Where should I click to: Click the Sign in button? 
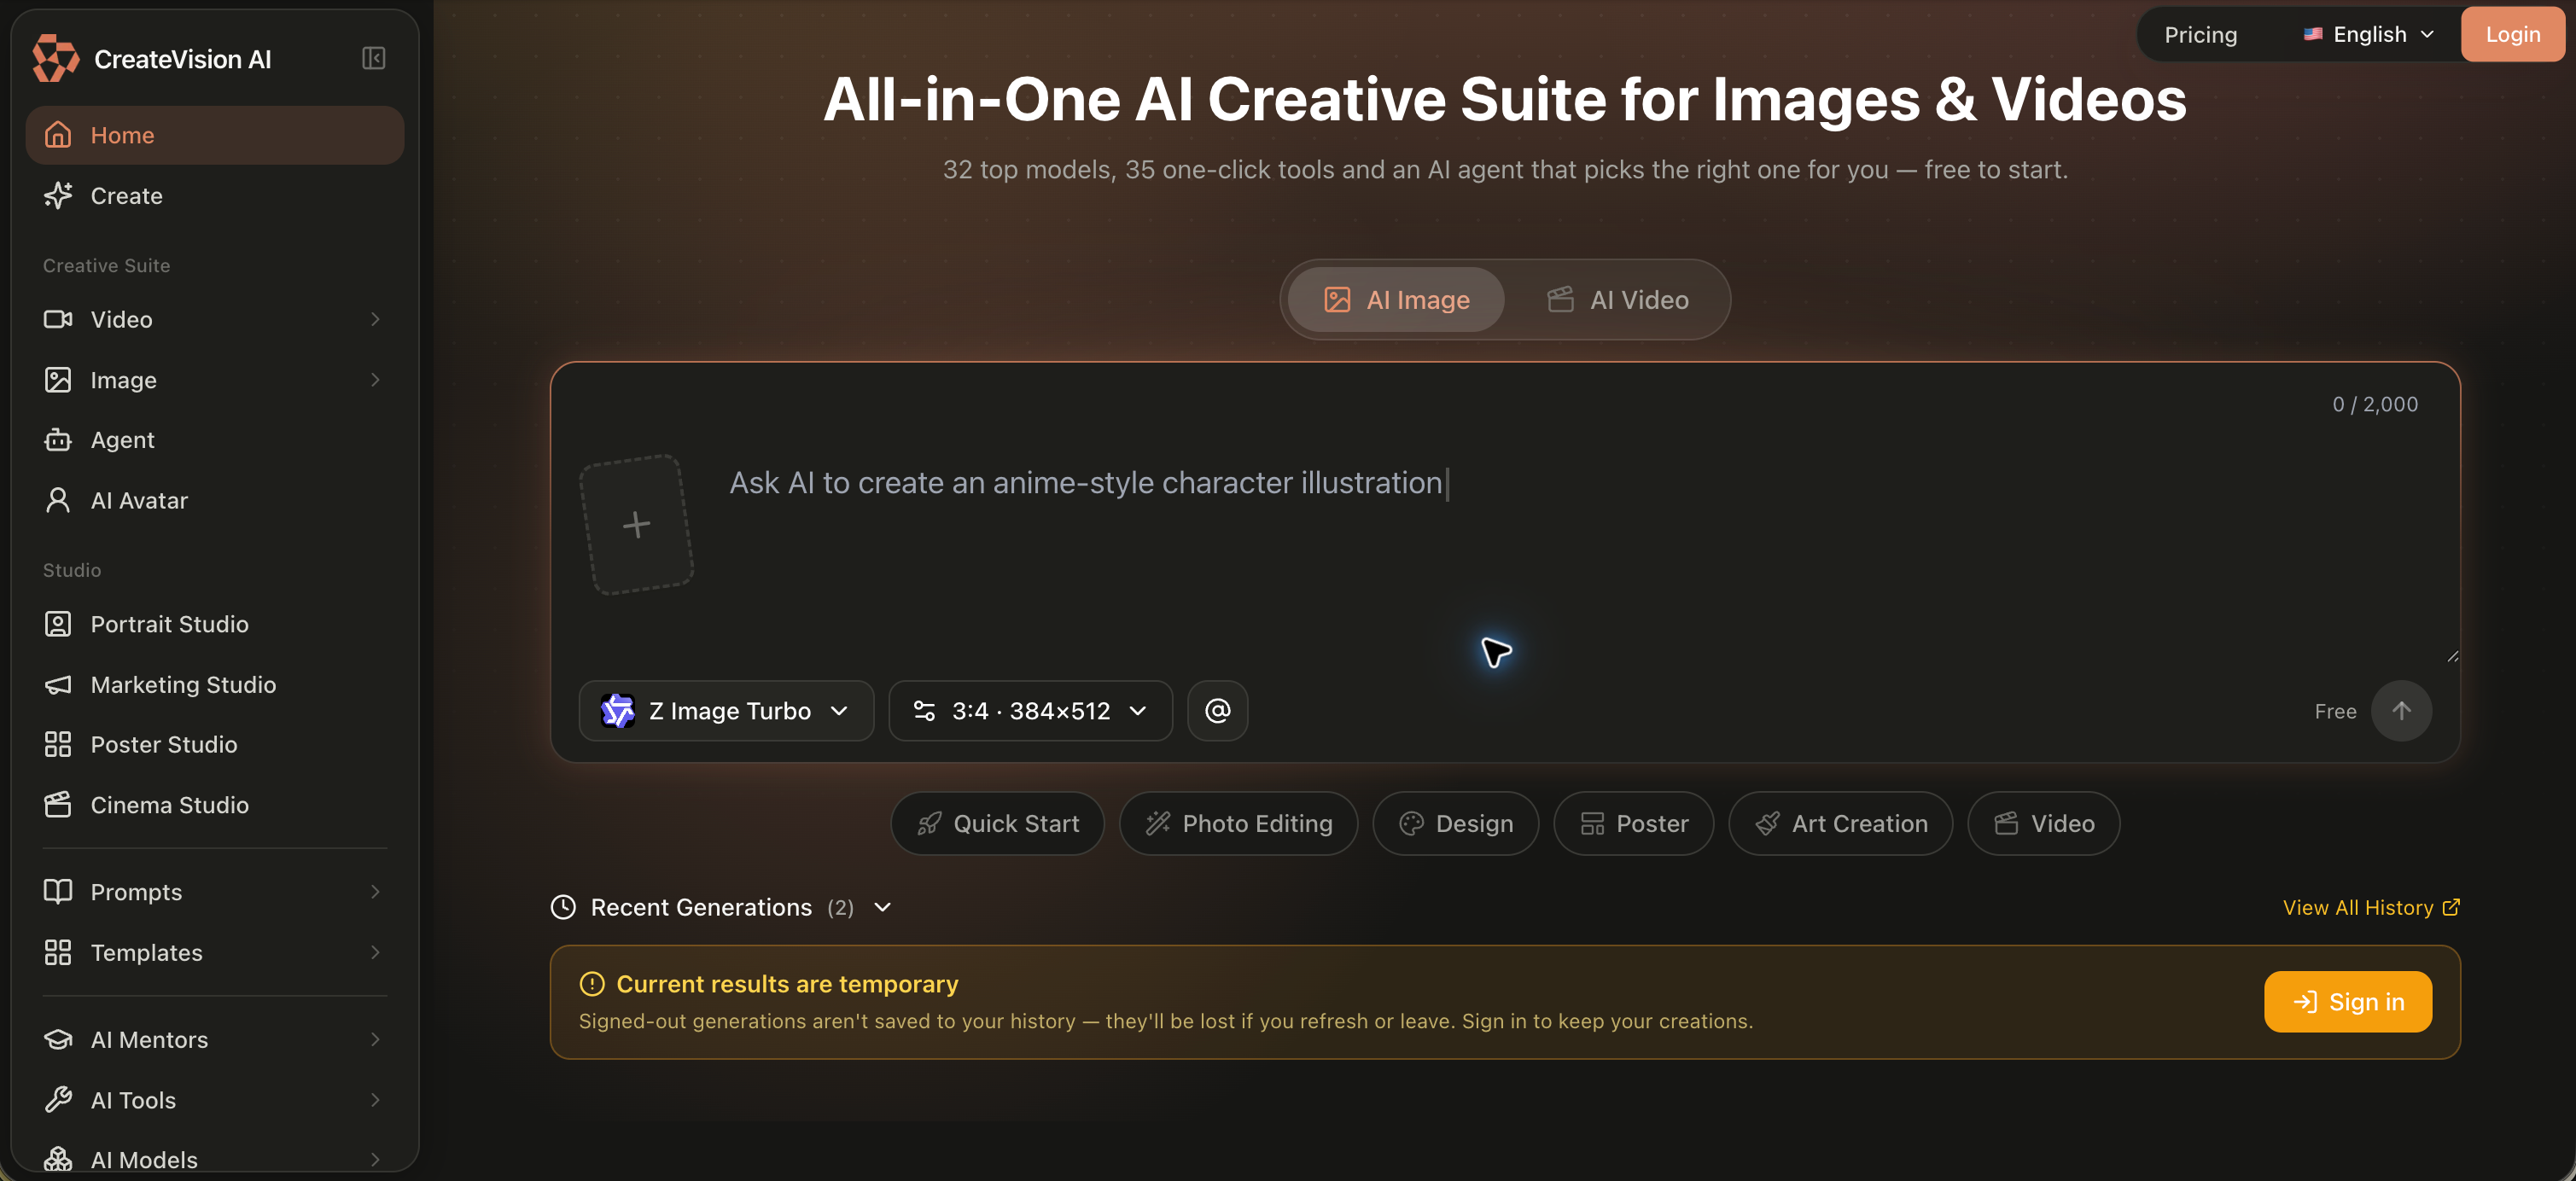(2347, 1001)
